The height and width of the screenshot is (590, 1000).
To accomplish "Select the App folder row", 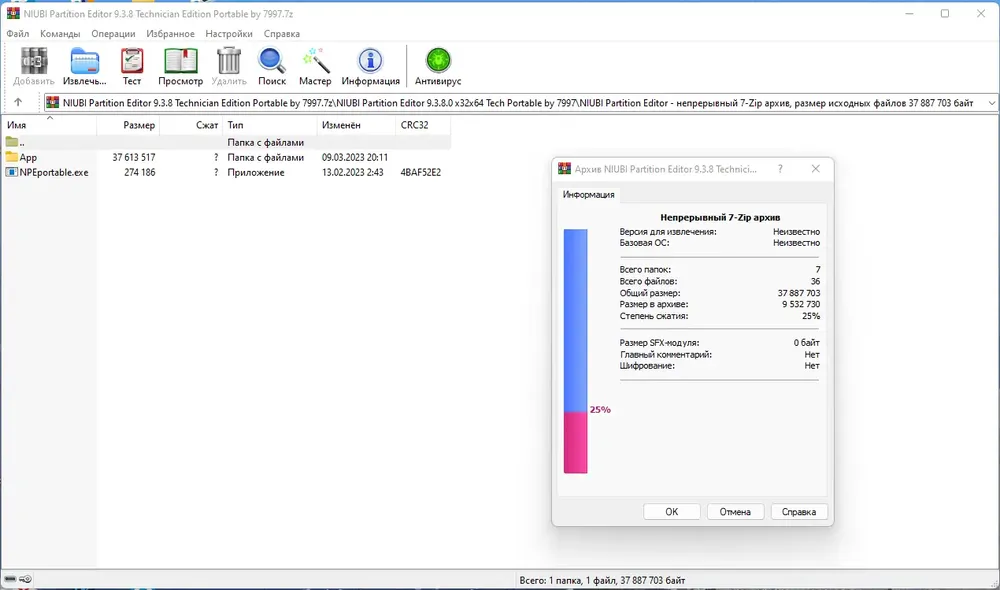I will click(226, 157).
